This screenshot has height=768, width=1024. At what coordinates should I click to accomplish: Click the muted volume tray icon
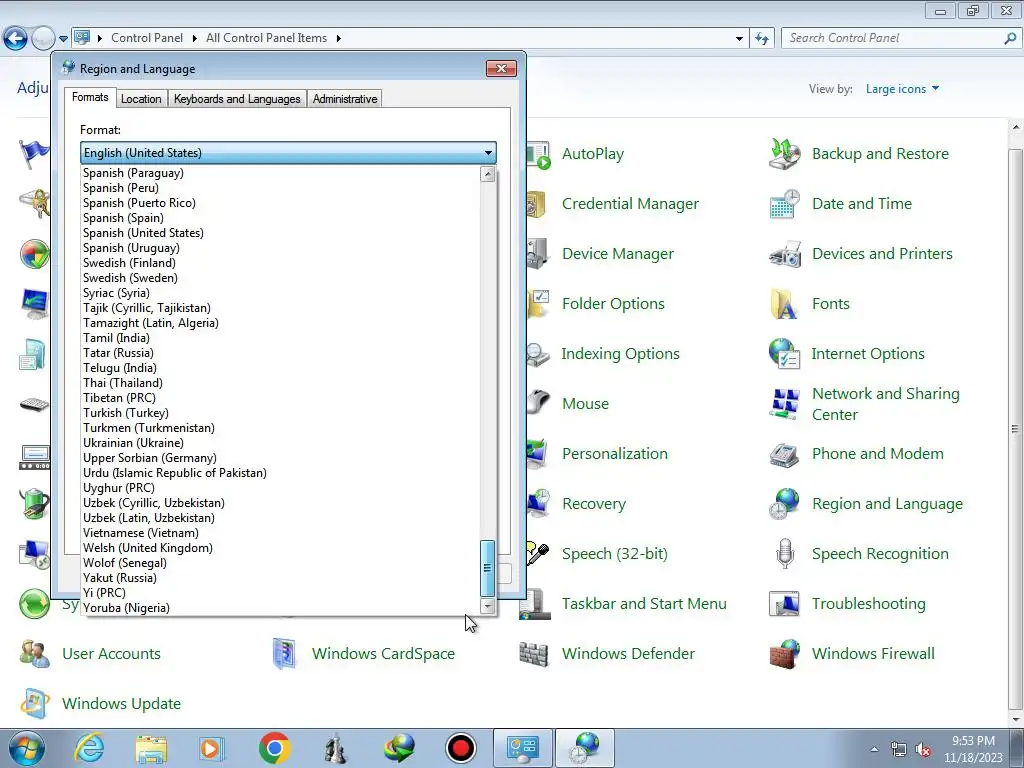[x=923, y=750]
